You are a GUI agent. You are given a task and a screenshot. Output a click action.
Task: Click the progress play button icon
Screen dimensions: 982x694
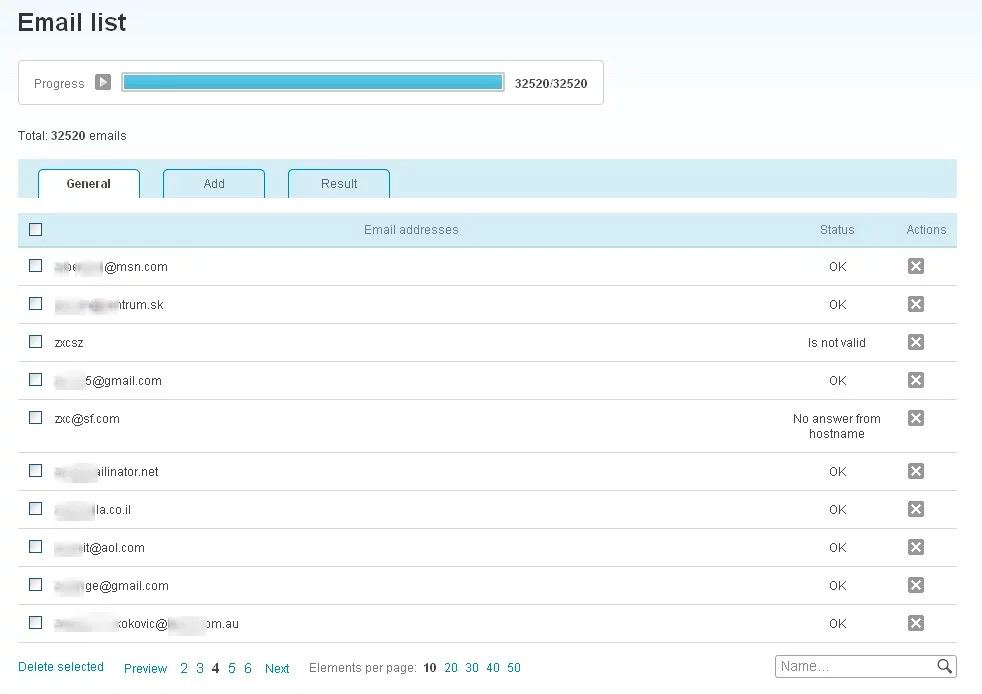(x=103, y=82)
